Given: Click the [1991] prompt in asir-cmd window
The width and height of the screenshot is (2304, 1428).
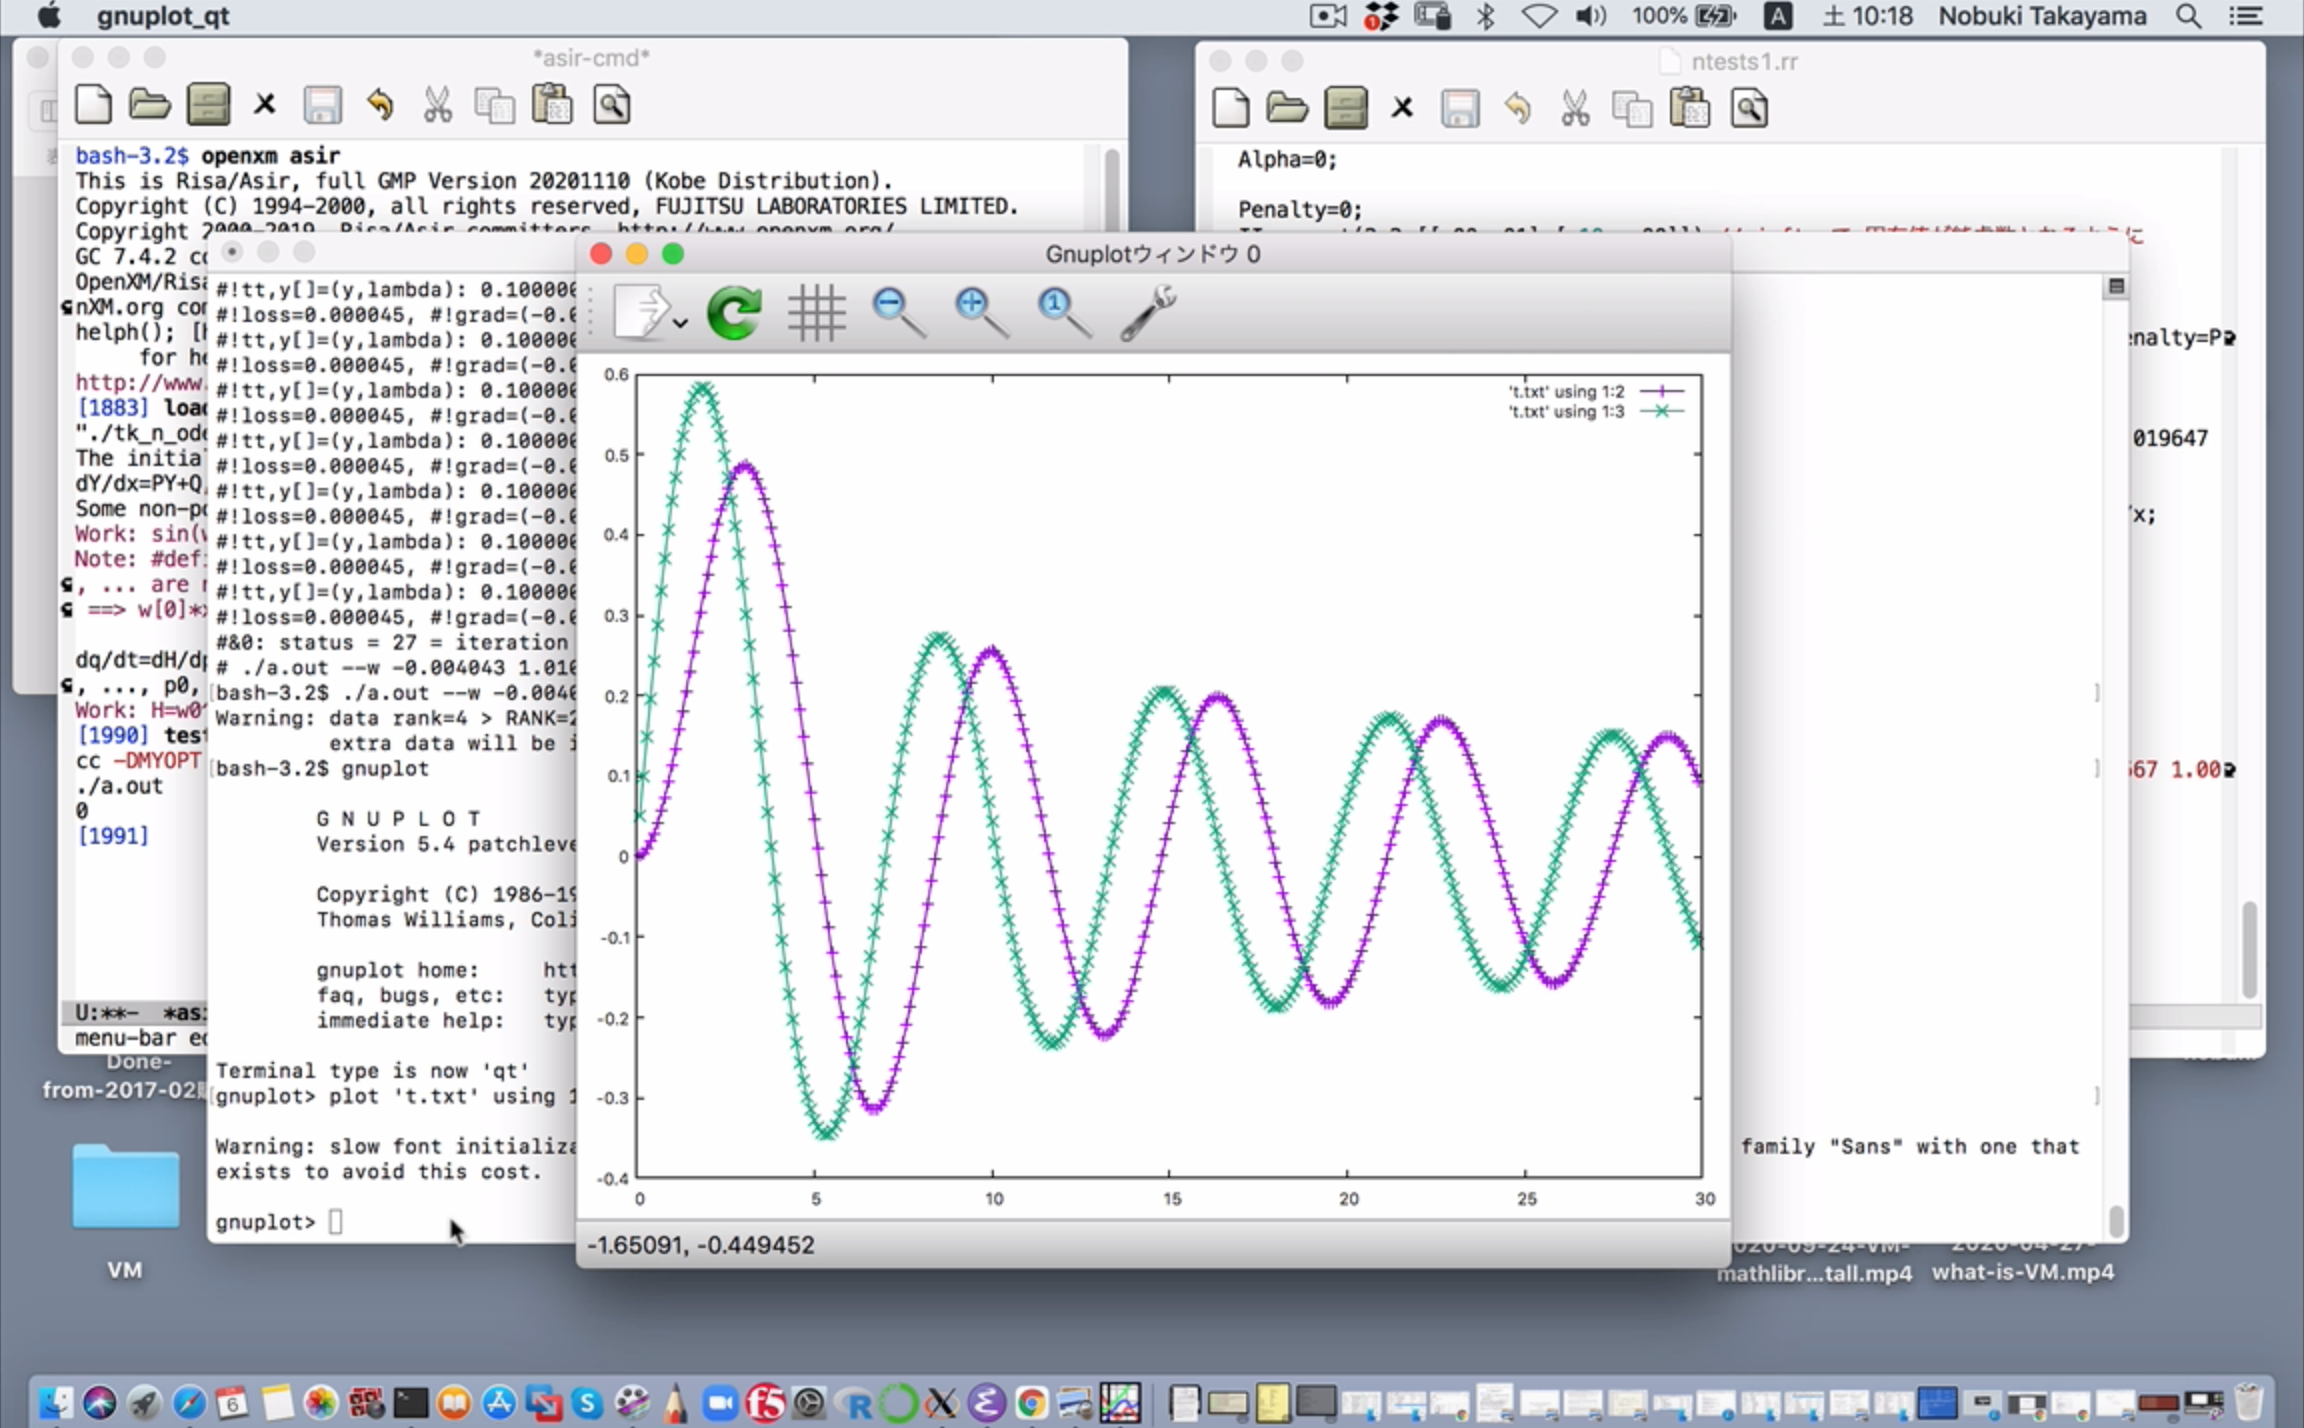Looking at the screenshot, I should tap(112, 835).
